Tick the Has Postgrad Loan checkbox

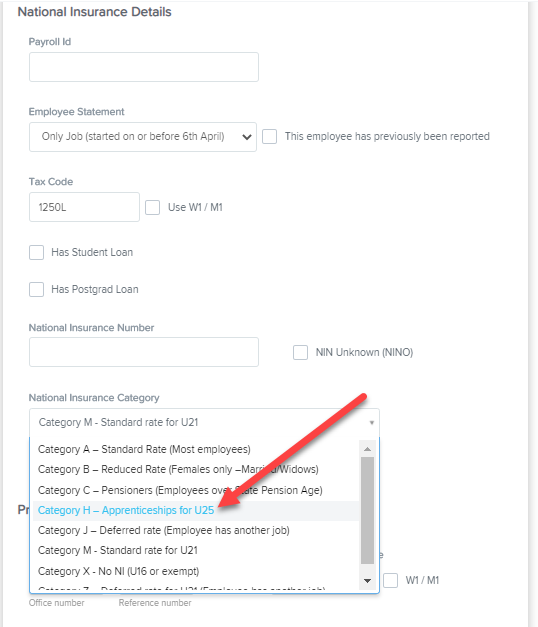click(36, 290)
